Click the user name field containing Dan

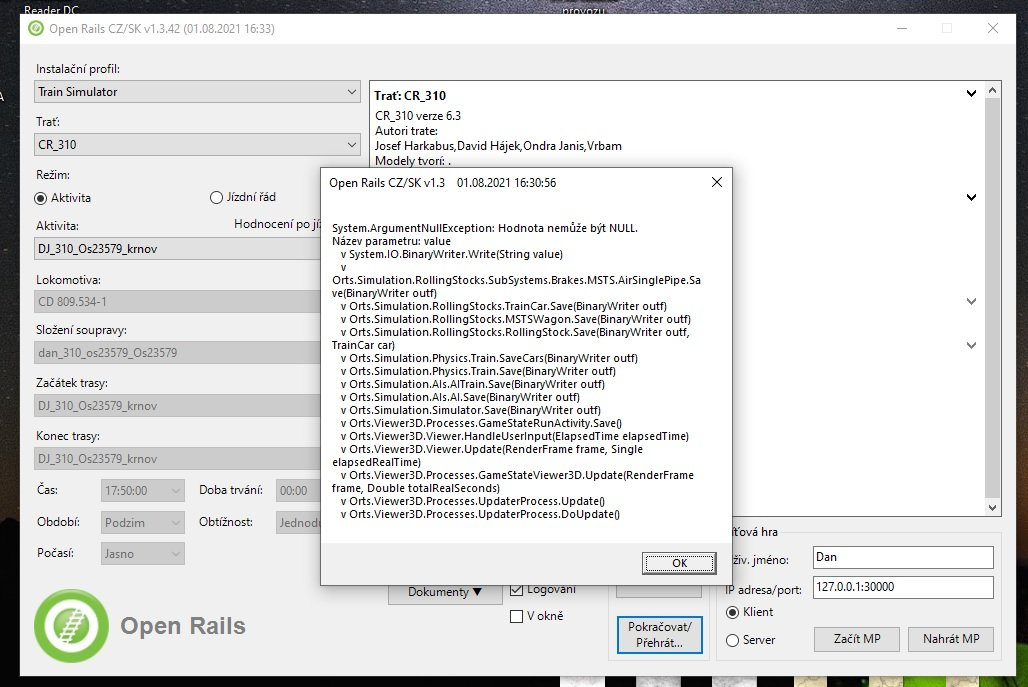pyautogui.click(x=903, y=557)
